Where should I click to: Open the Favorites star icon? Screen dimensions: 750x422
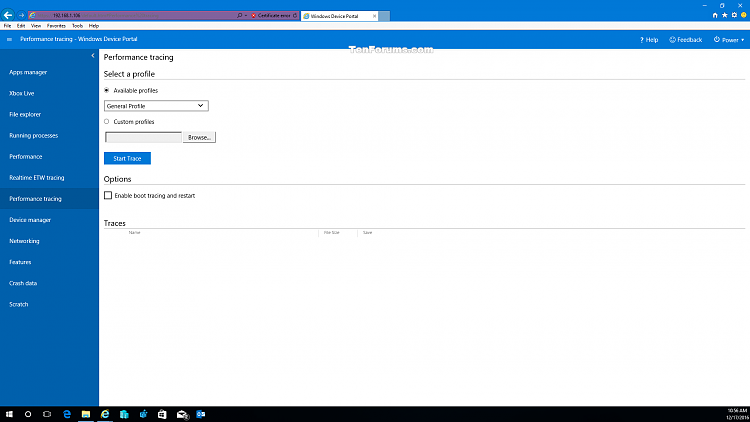click(x=725, y=15)
